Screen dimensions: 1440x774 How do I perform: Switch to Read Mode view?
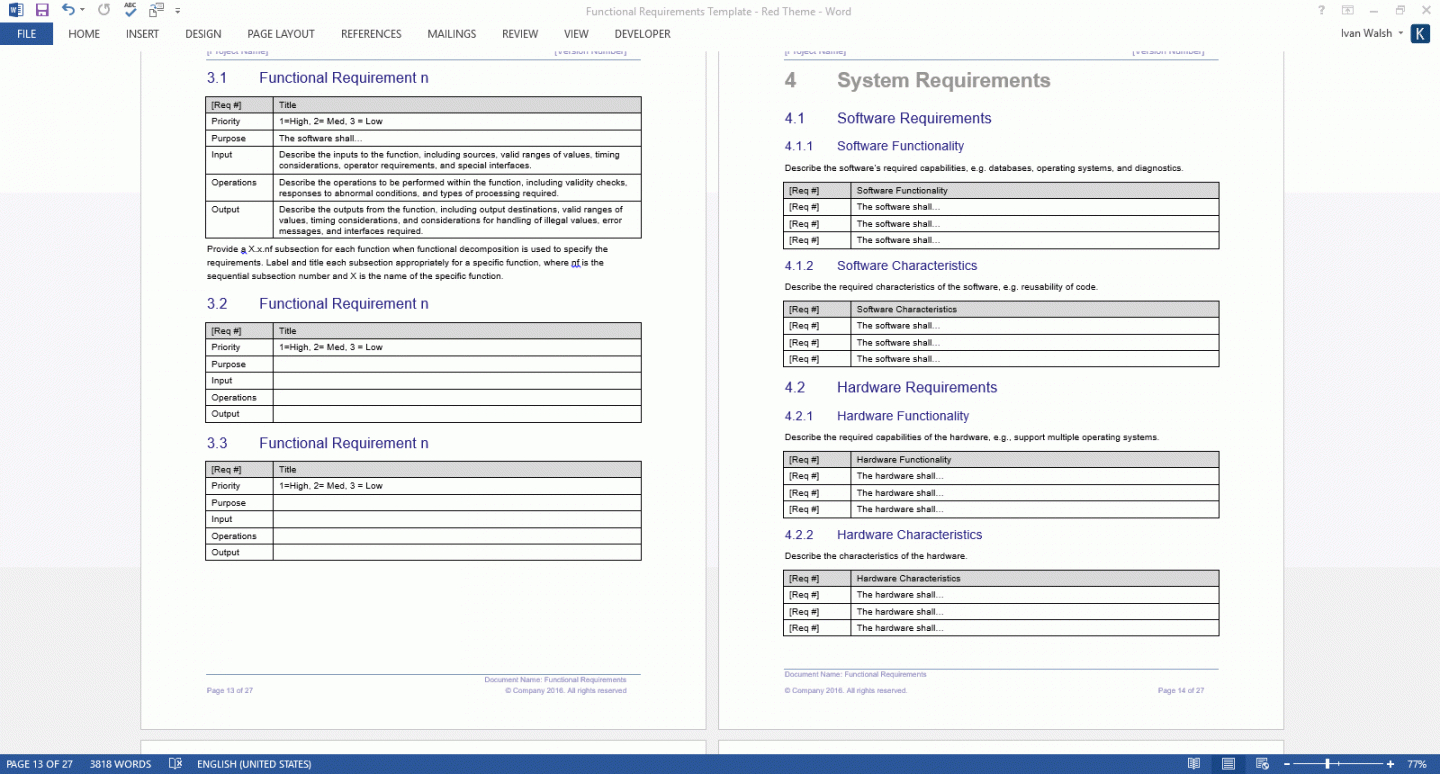pos(1194,764)
